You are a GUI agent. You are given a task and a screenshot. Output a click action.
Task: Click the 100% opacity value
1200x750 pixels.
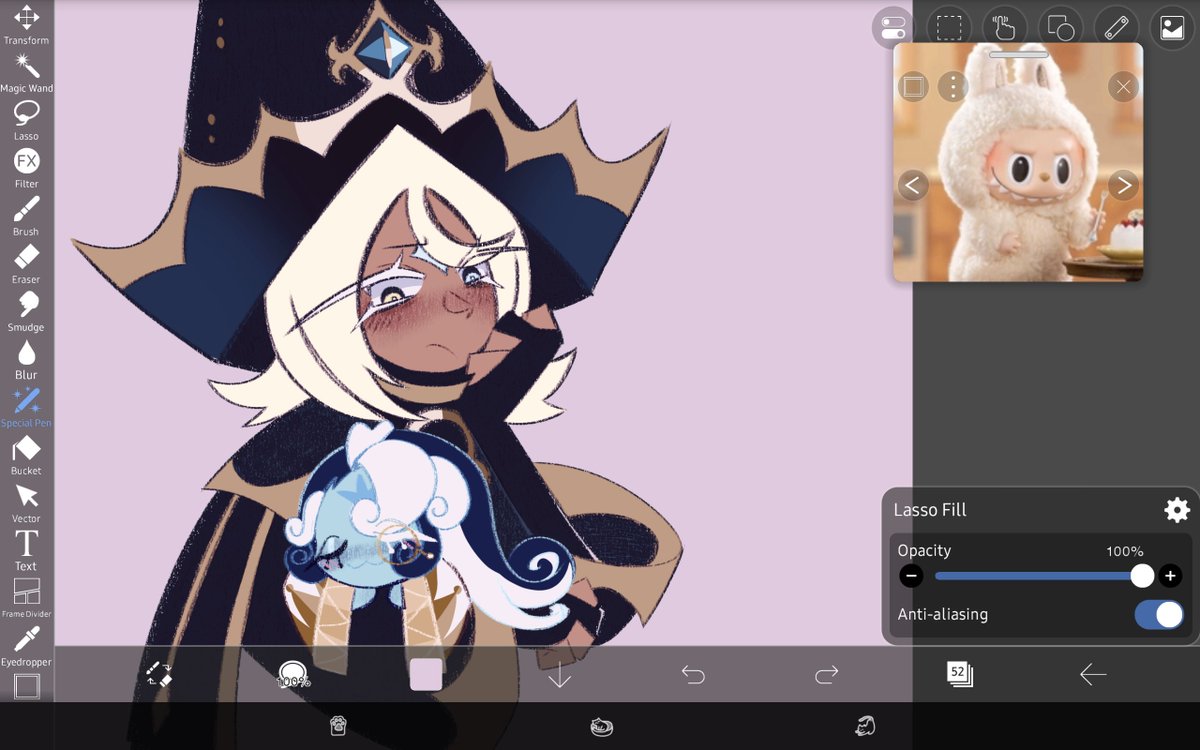tap(1125, 551)
